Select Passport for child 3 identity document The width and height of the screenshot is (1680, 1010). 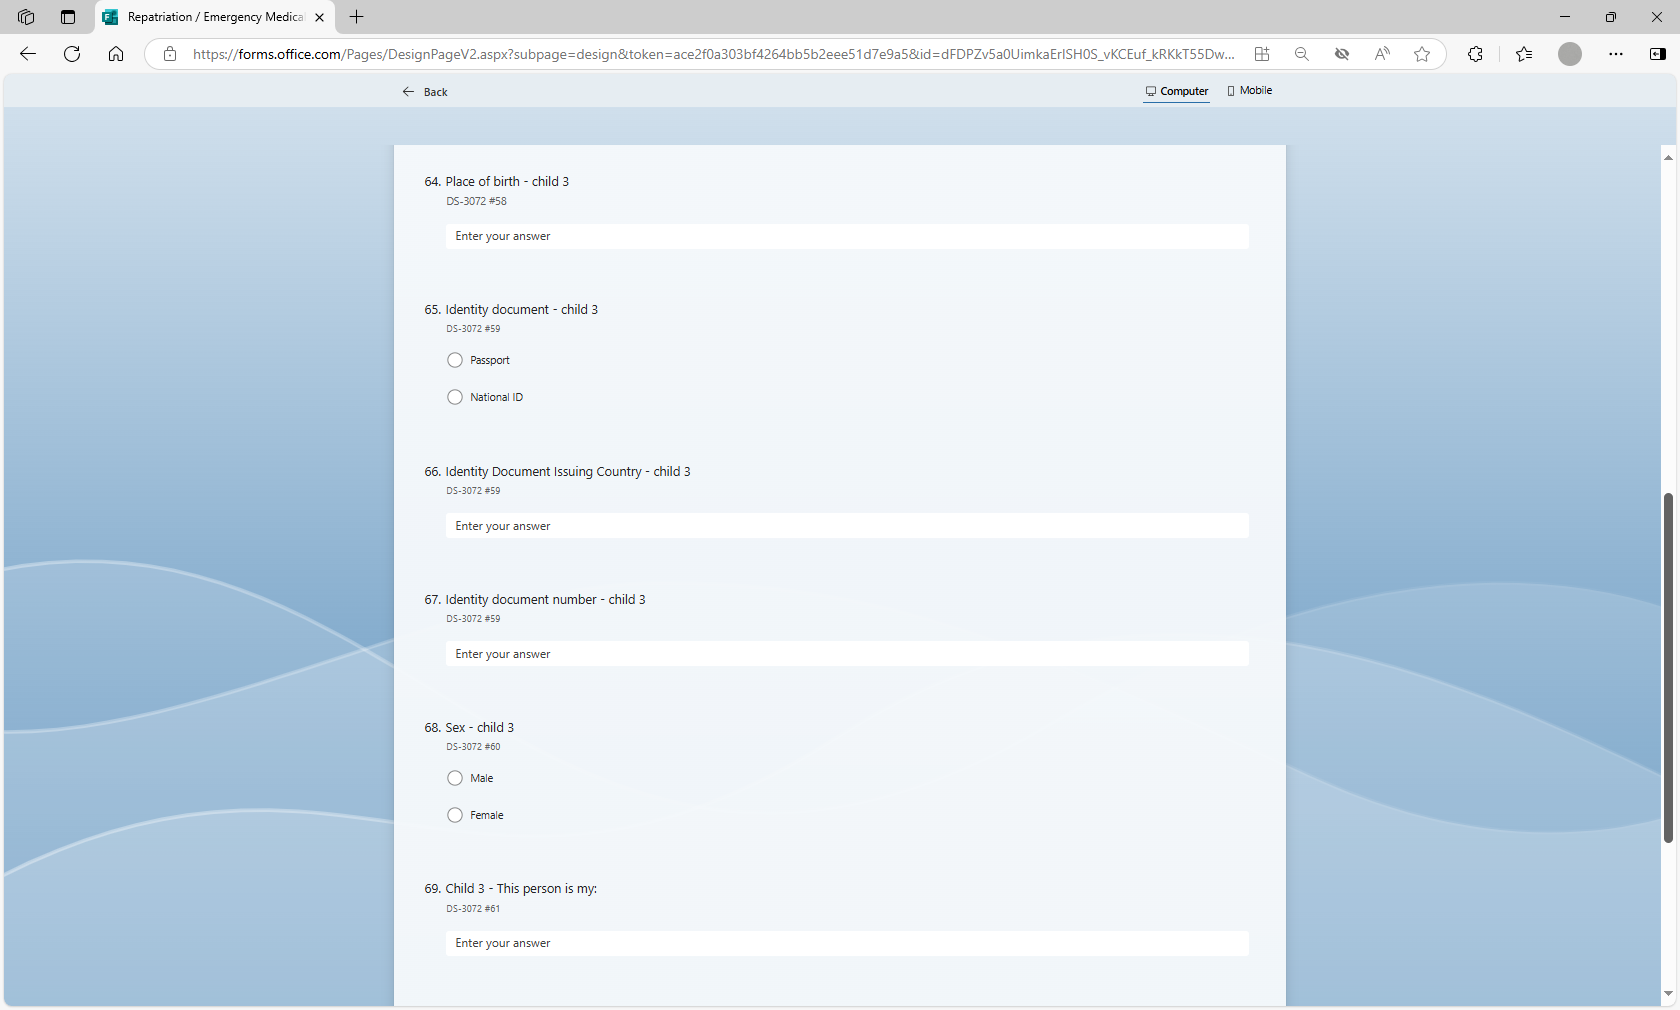click(455, 360)
